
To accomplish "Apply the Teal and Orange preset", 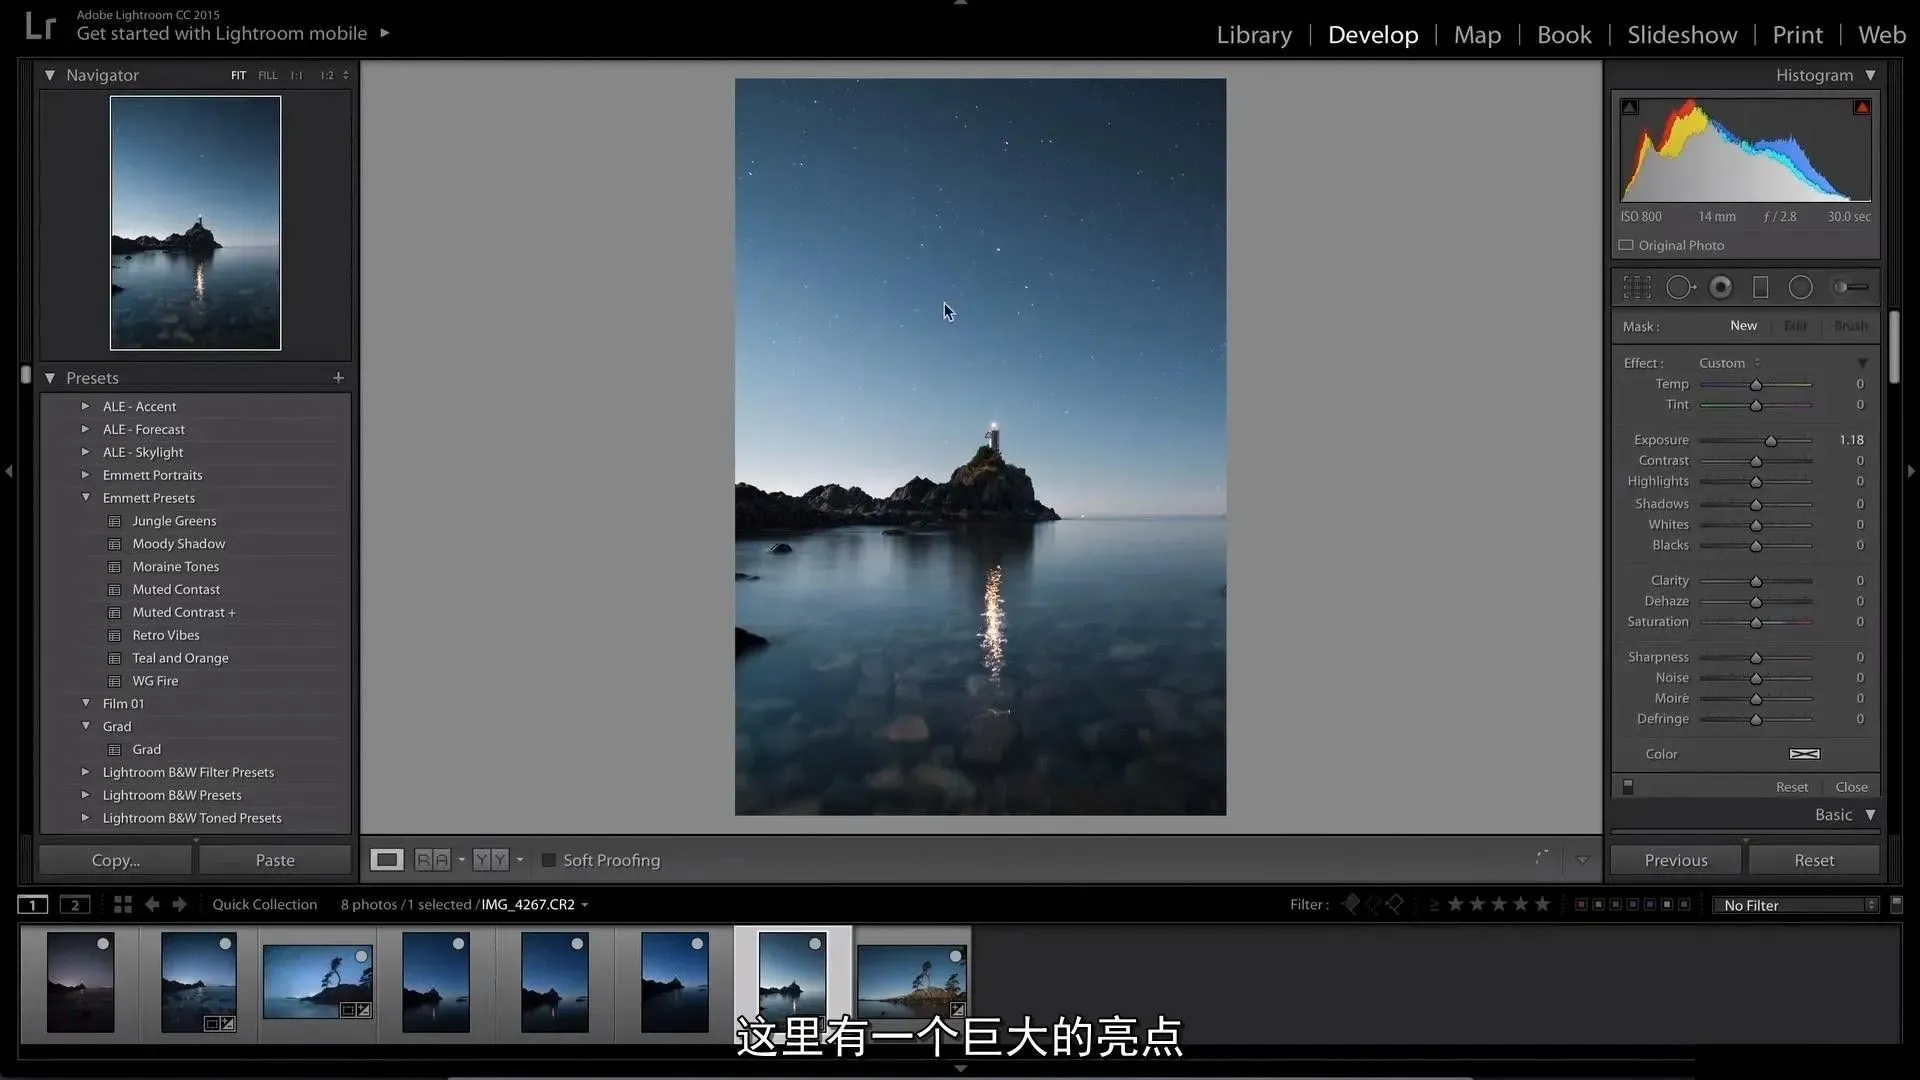I will 180,658.
